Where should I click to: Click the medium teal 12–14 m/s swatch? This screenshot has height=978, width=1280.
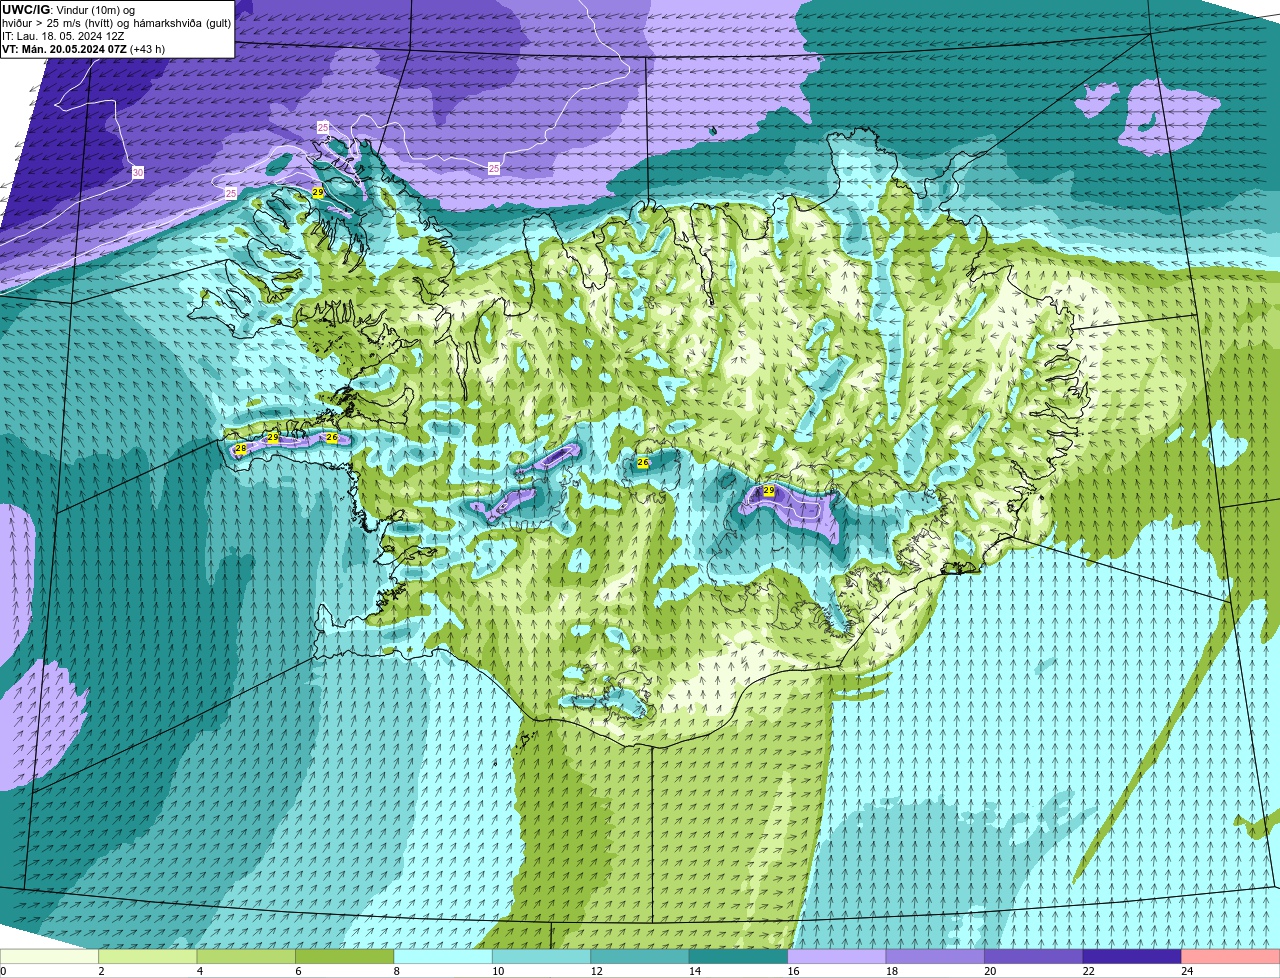[x=640, y=956]
